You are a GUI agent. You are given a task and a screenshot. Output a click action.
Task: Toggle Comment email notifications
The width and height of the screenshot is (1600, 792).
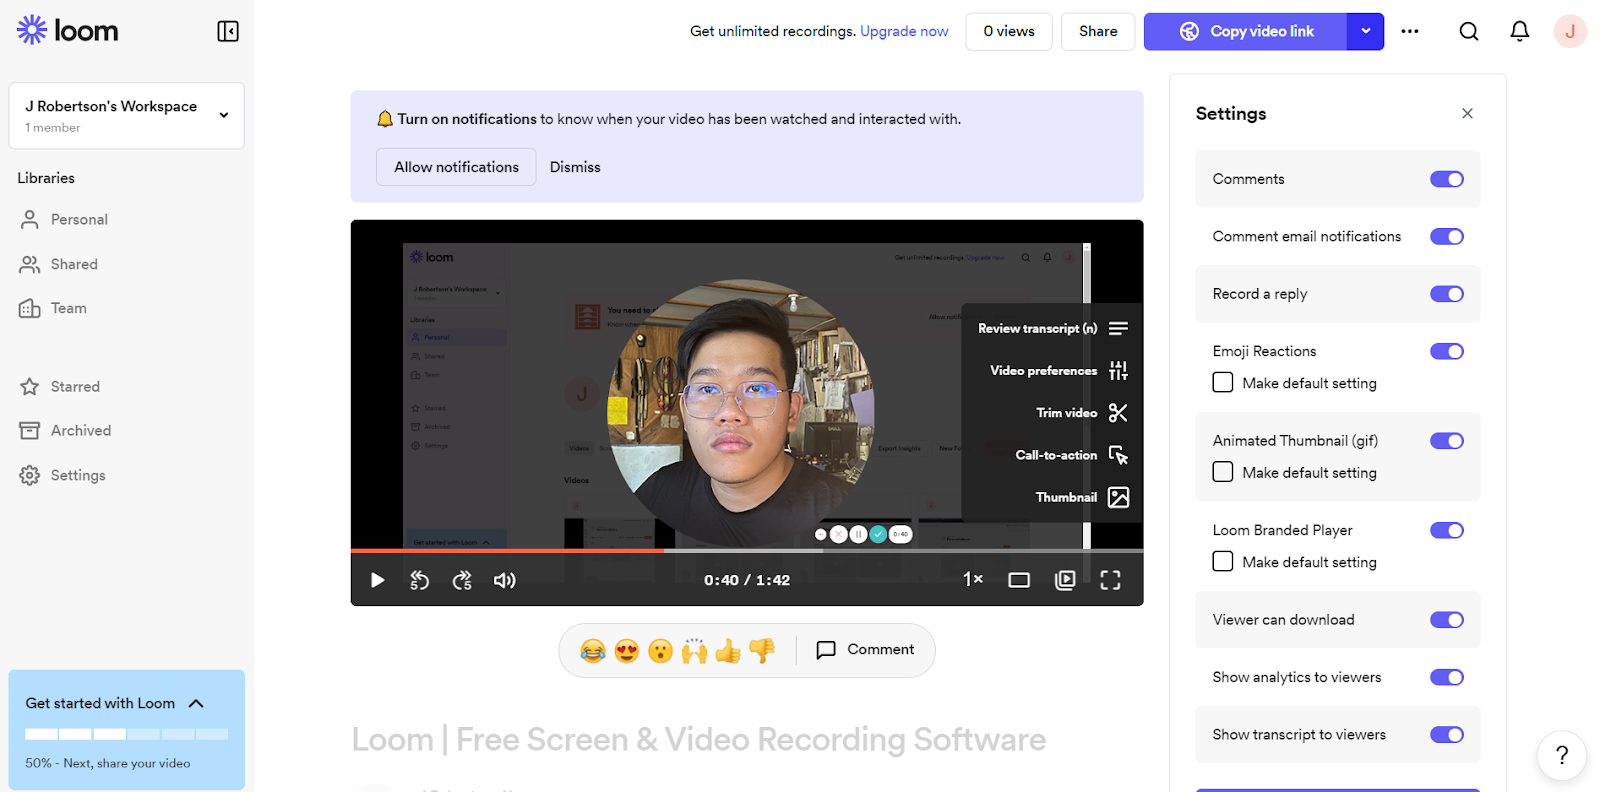tap(1447, 237)
